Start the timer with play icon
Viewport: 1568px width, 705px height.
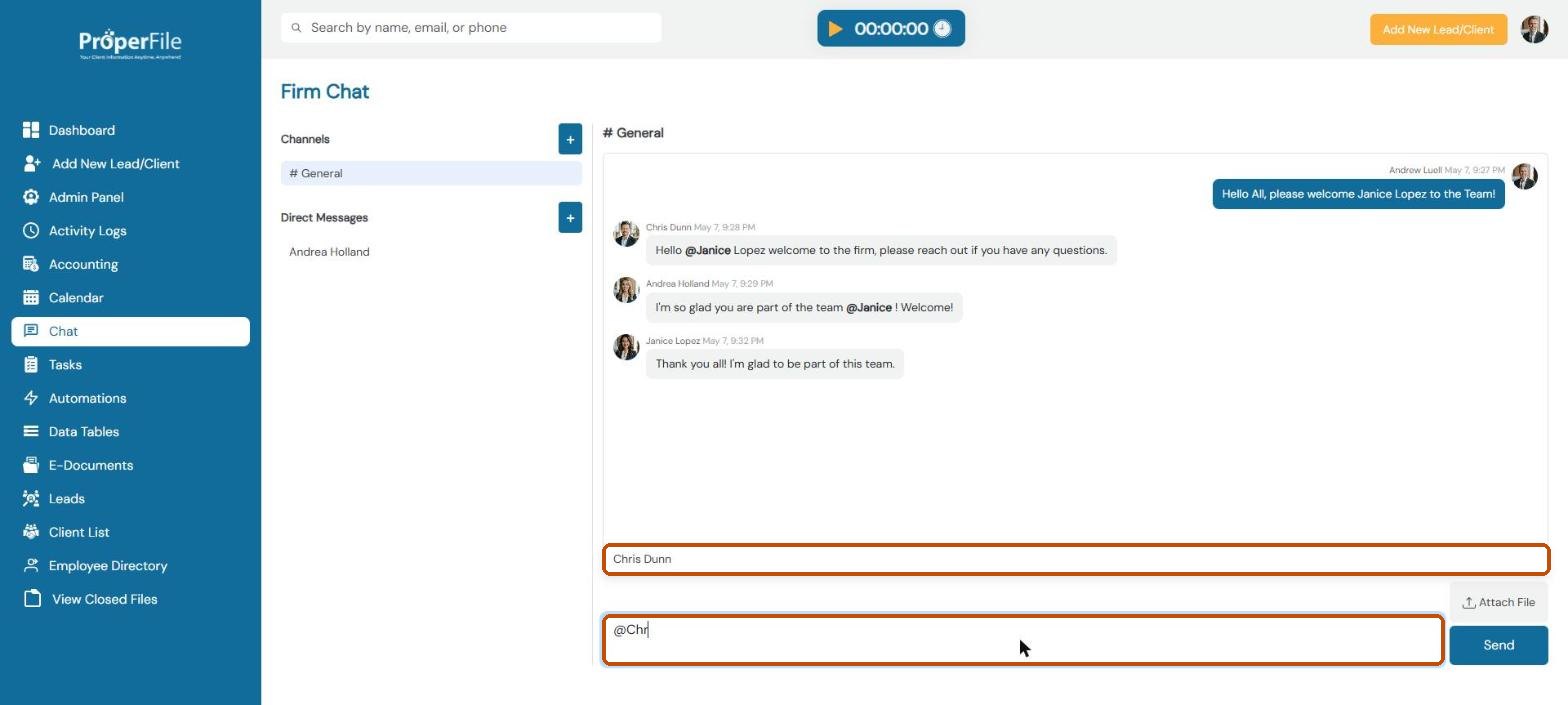[x=835, y=29]
